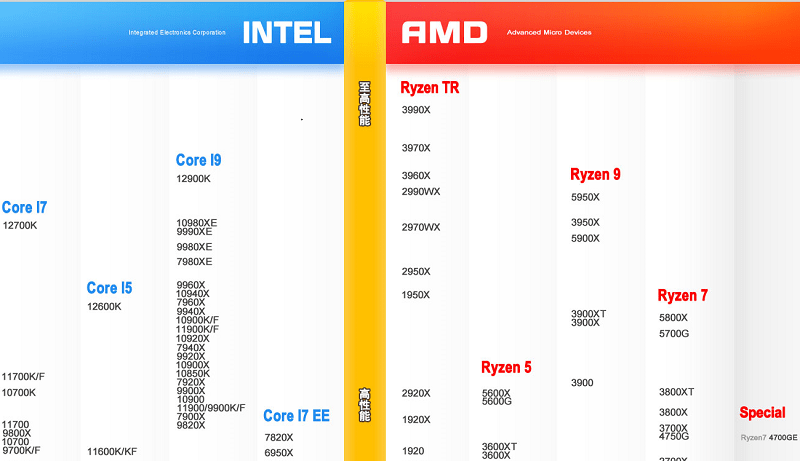Viewport: 800px width, 461px height.
Task: Select the Ryzen7 4700GE entry
Action: point(769,438)
